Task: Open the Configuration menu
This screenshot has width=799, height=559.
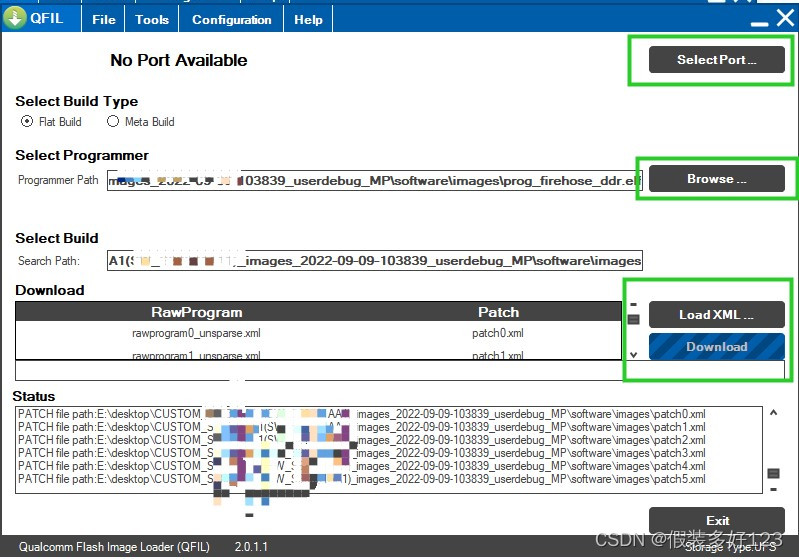Action: pyautogui.click(x=231, y=19)
